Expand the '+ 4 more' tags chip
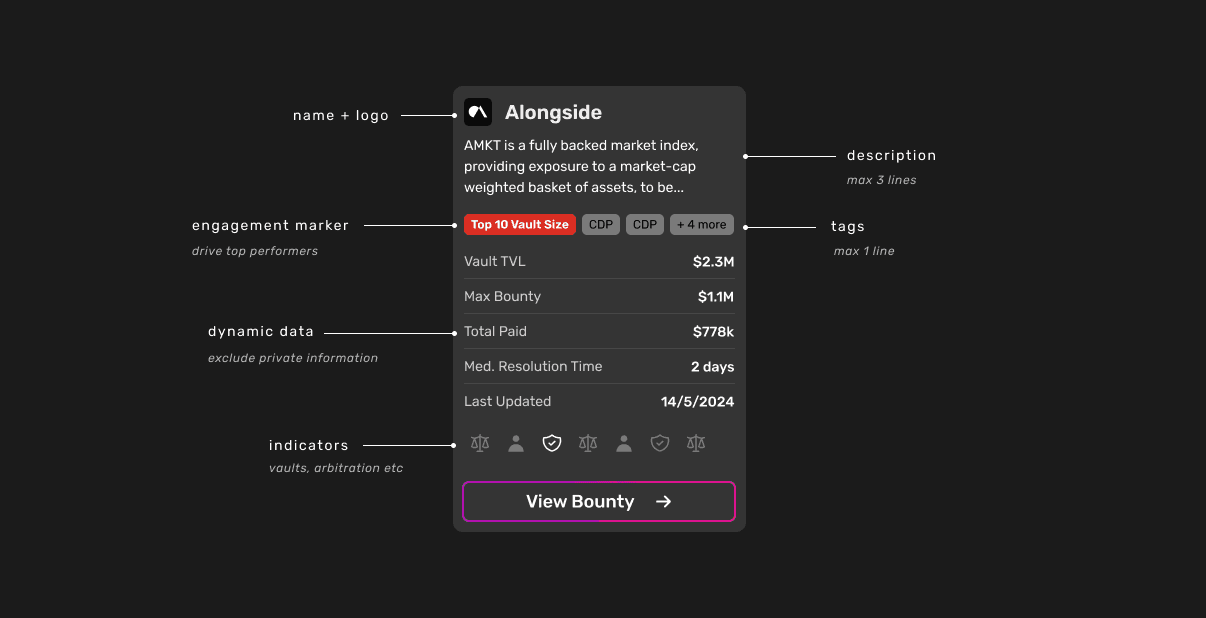 click(702, 225)
